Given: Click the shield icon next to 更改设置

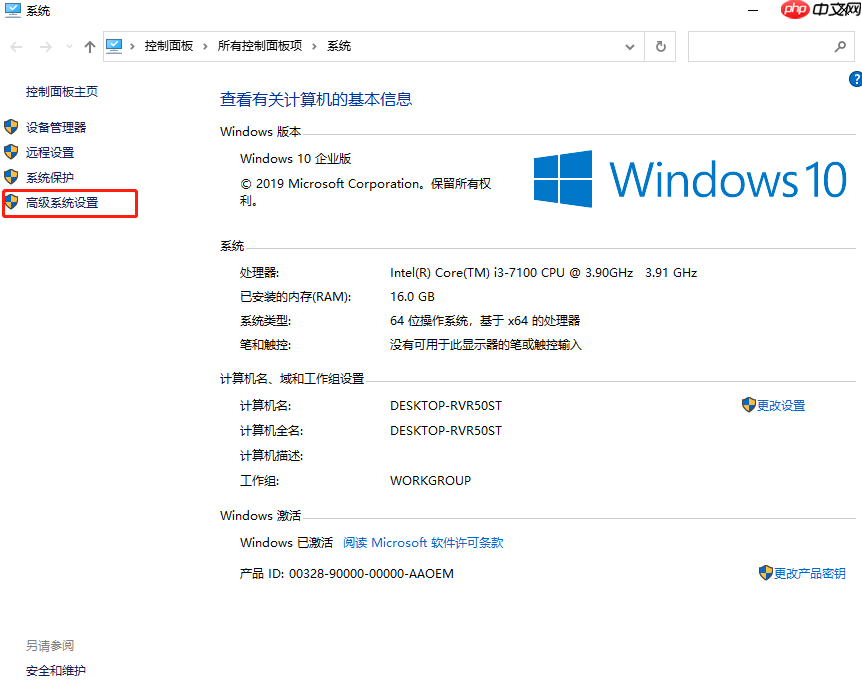Looking at the screenshot, I should pos(749,404).
